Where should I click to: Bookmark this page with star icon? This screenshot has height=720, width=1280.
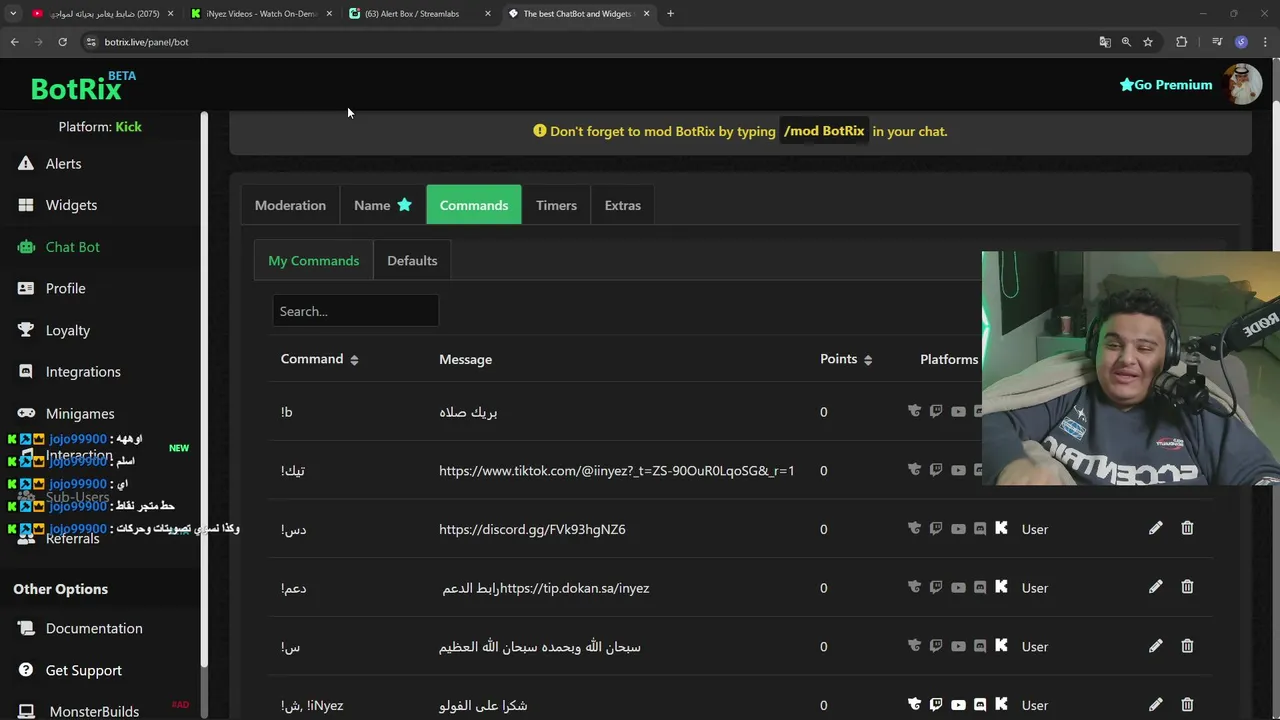(1148, 42)
